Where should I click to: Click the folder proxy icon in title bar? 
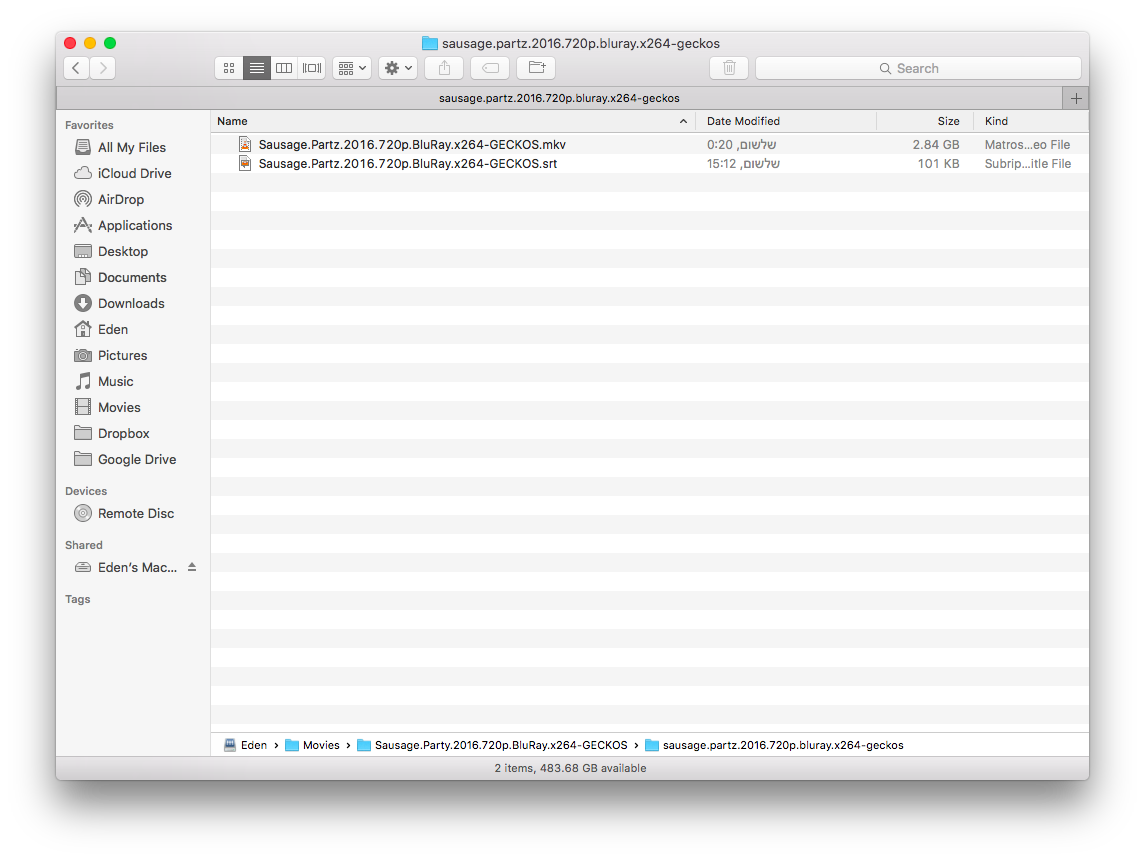430,44
